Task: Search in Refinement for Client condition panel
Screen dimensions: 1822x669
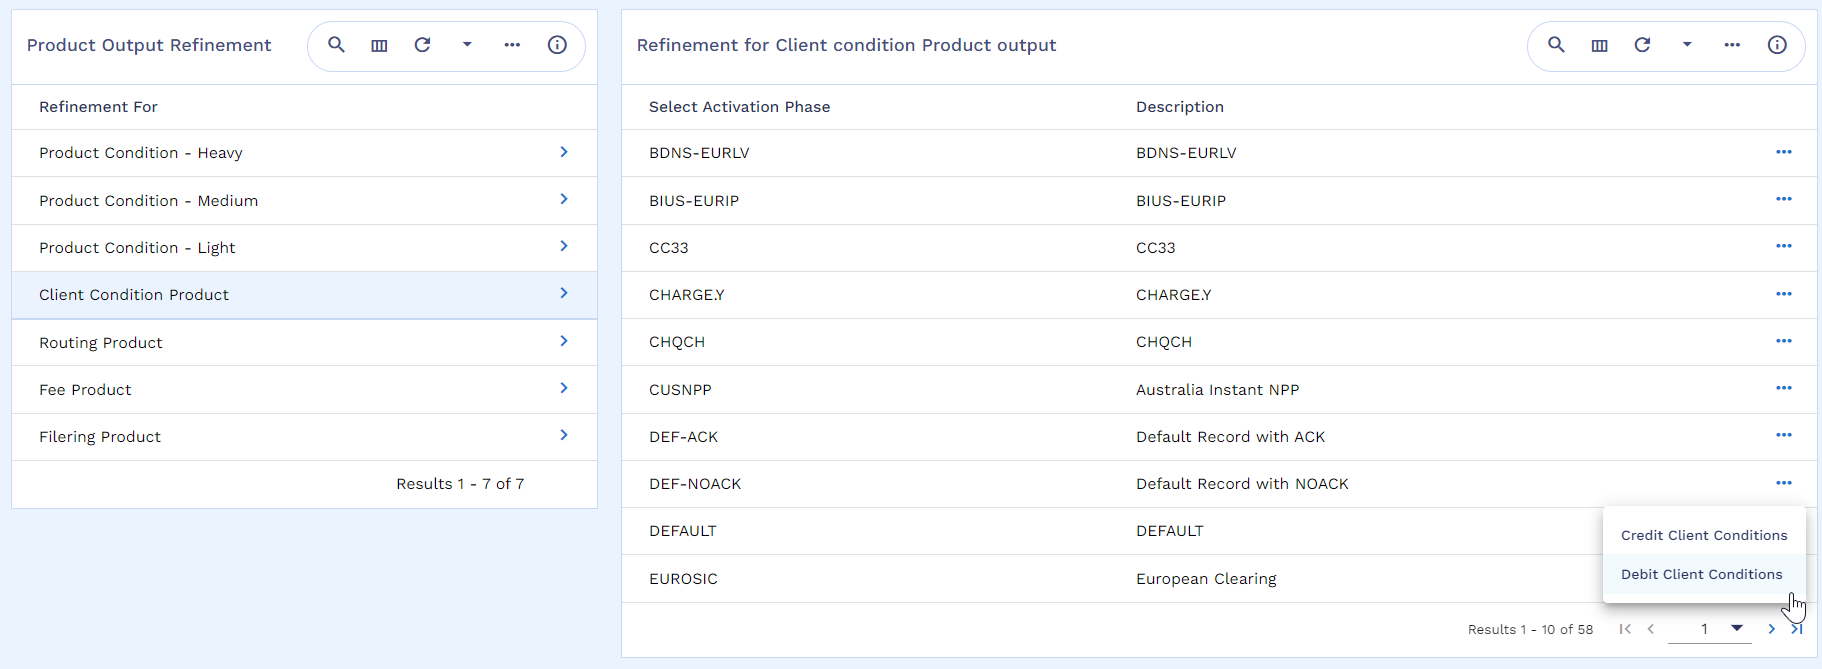Action: tap(1556, 45)
